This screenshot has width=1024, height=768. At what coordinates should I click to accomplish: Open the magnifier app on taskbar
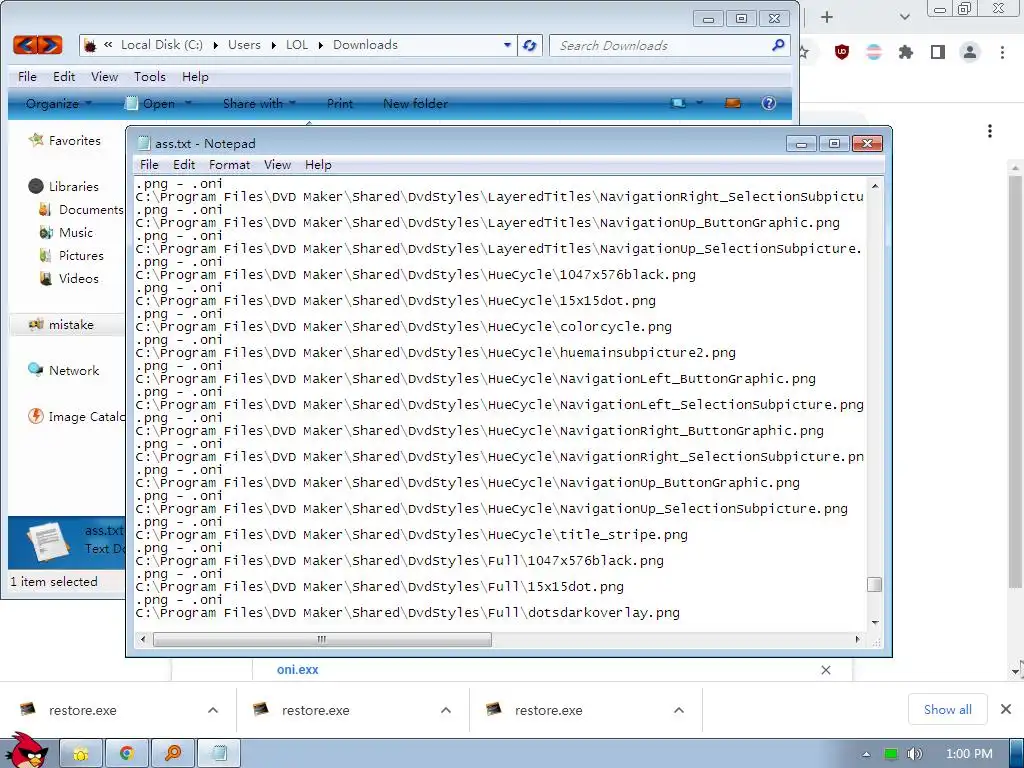pos(172,754)
